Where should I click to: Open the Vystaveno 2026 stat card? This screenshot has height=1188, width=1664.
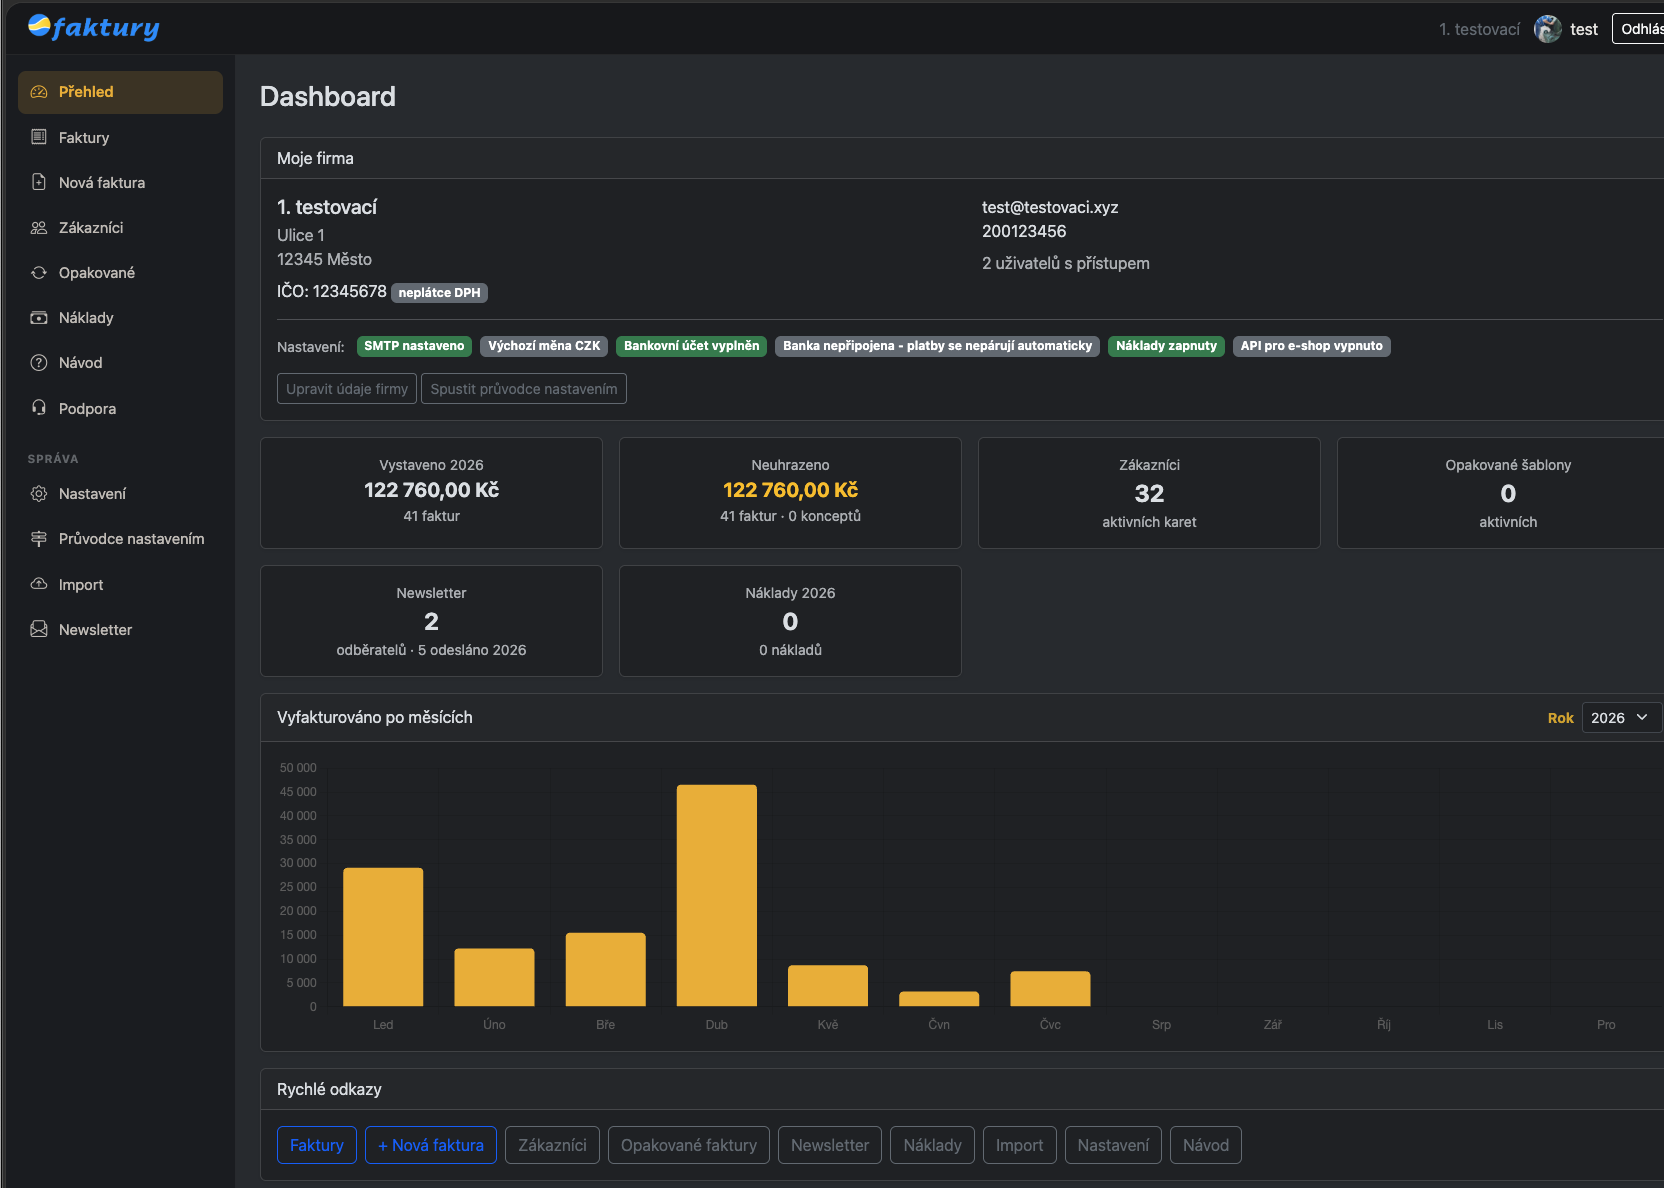[431, 493]
